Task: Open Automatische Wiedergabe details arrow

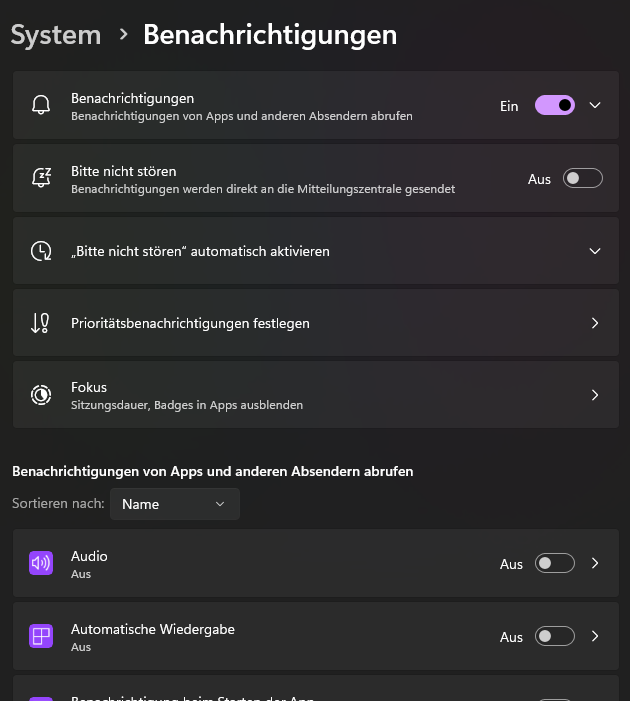Action: pyautogui.click(x=595, y=637)
